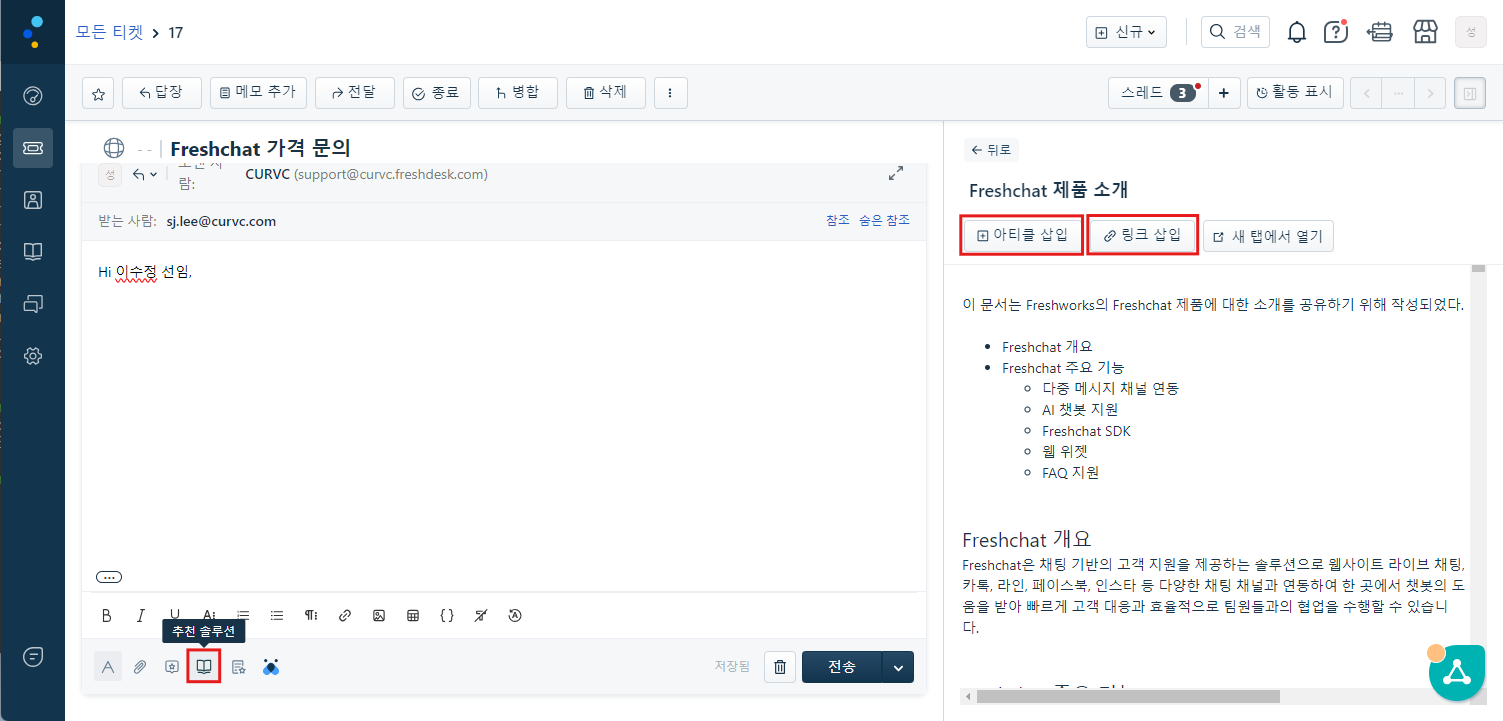Attach a file with the paperclip icon
Screen dimensions: 1503x721
pyautogui.click(x=140, y=667)
